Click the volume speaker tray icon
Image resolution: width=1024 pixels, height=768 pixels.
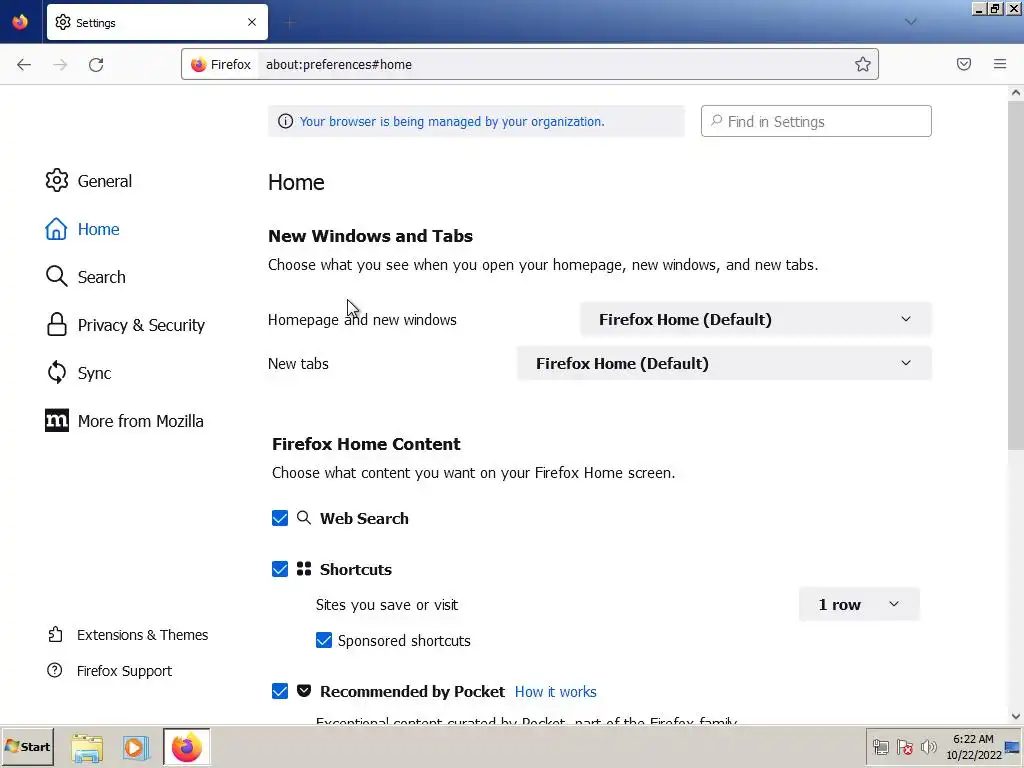(x=929, y=747)
